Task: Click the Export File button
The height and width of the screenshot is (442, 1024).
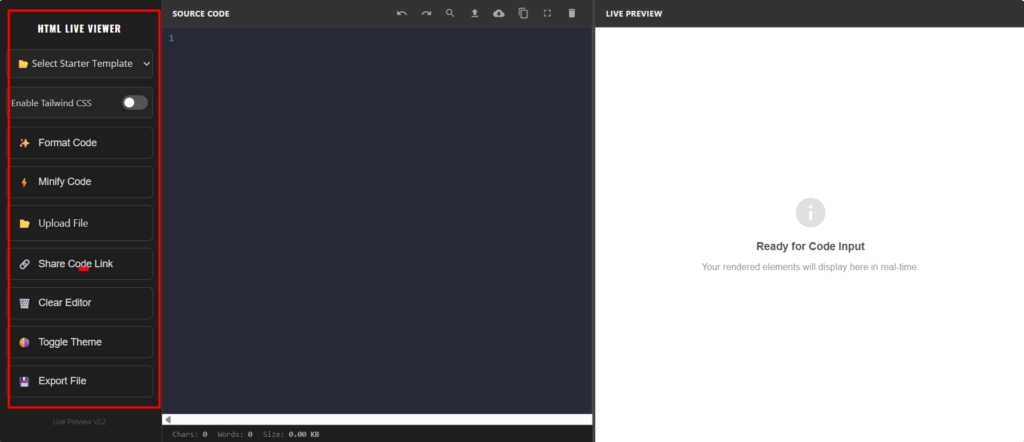Action: coord(81,381)
